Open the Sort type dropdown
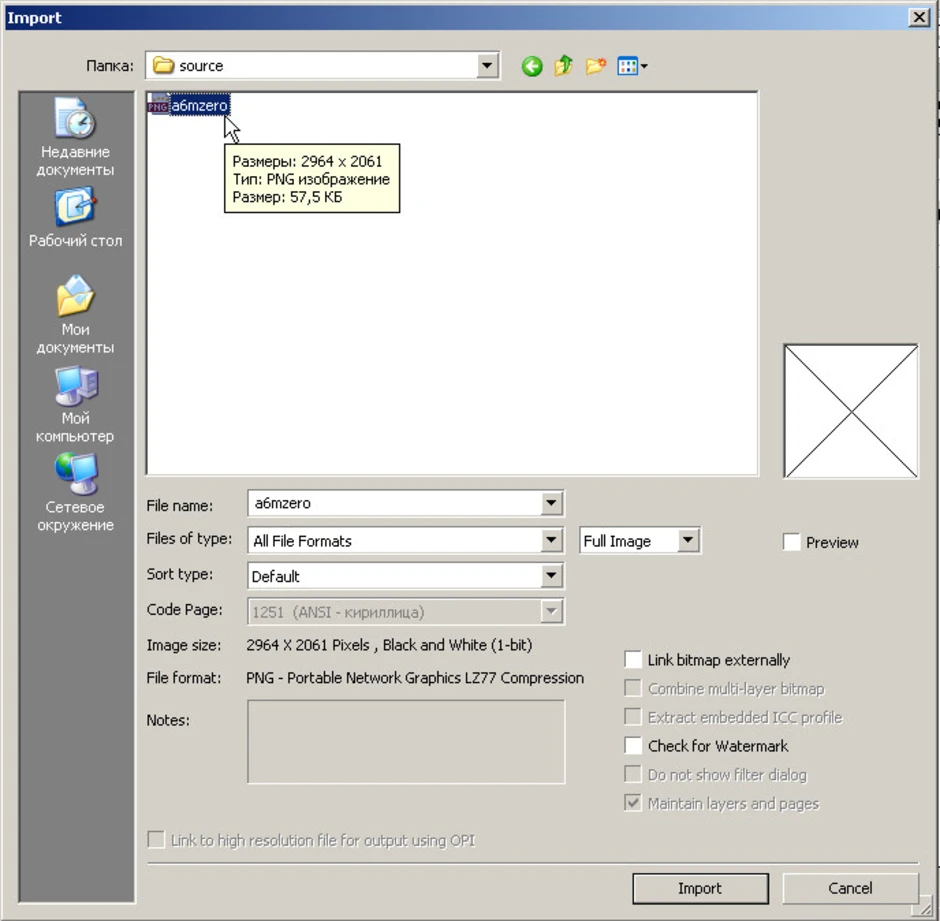Viewport: 940px width, 921px height. click(x=551, y=576)
